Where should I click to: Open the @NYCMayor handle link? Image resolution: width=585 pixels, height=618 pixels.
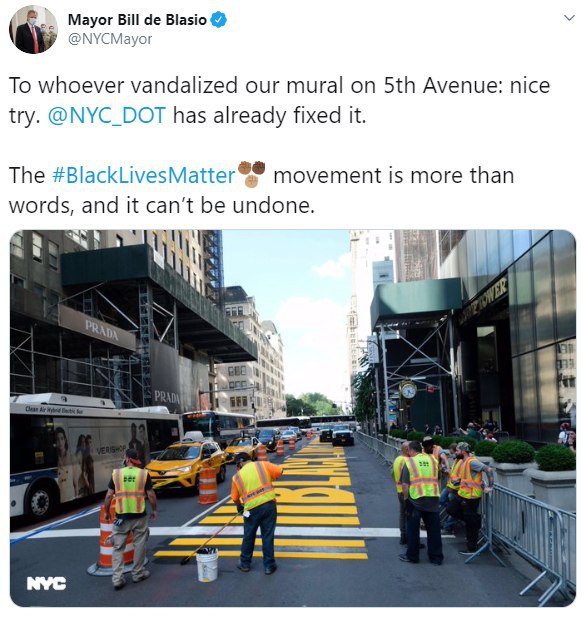pos(110,39)
